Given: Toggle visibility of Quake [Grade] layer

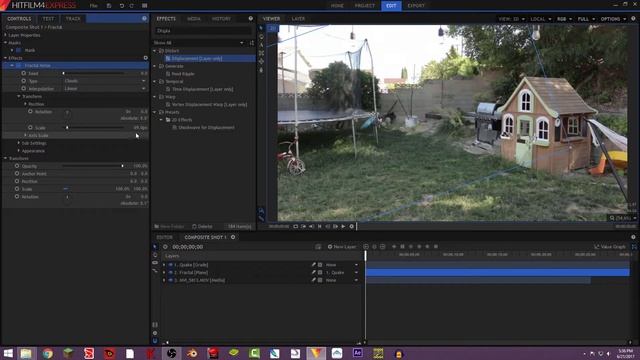Looking at the screenshot, I should (171, 264).
